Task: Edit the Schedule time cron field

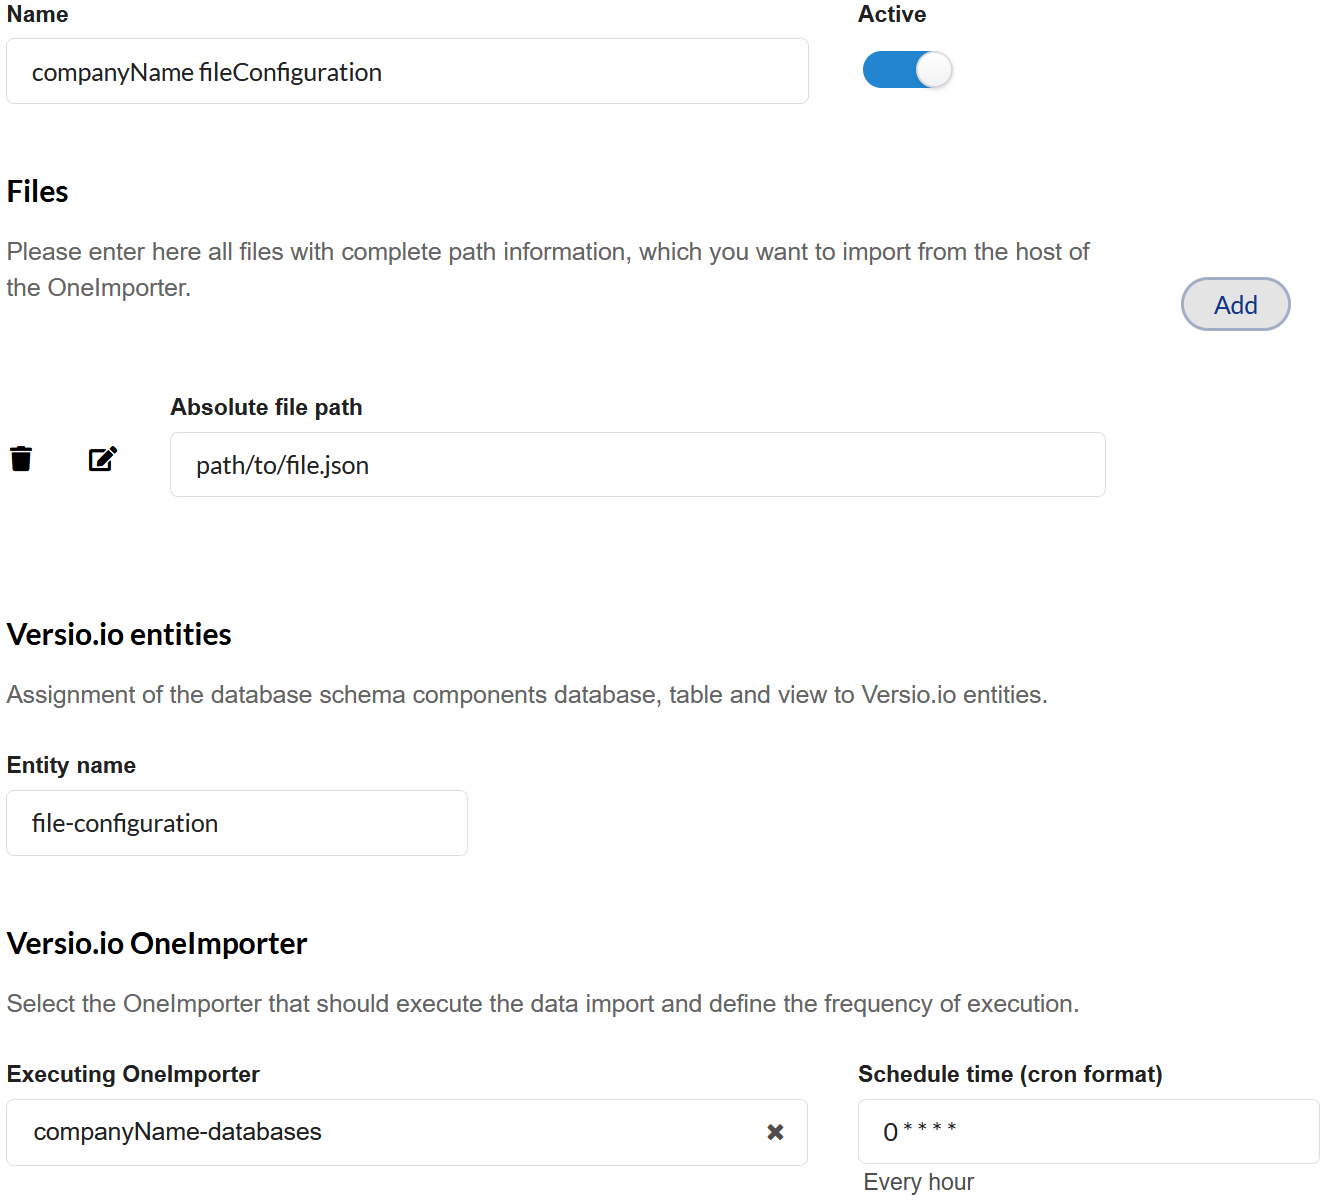Action: tap(1089, 1132)
